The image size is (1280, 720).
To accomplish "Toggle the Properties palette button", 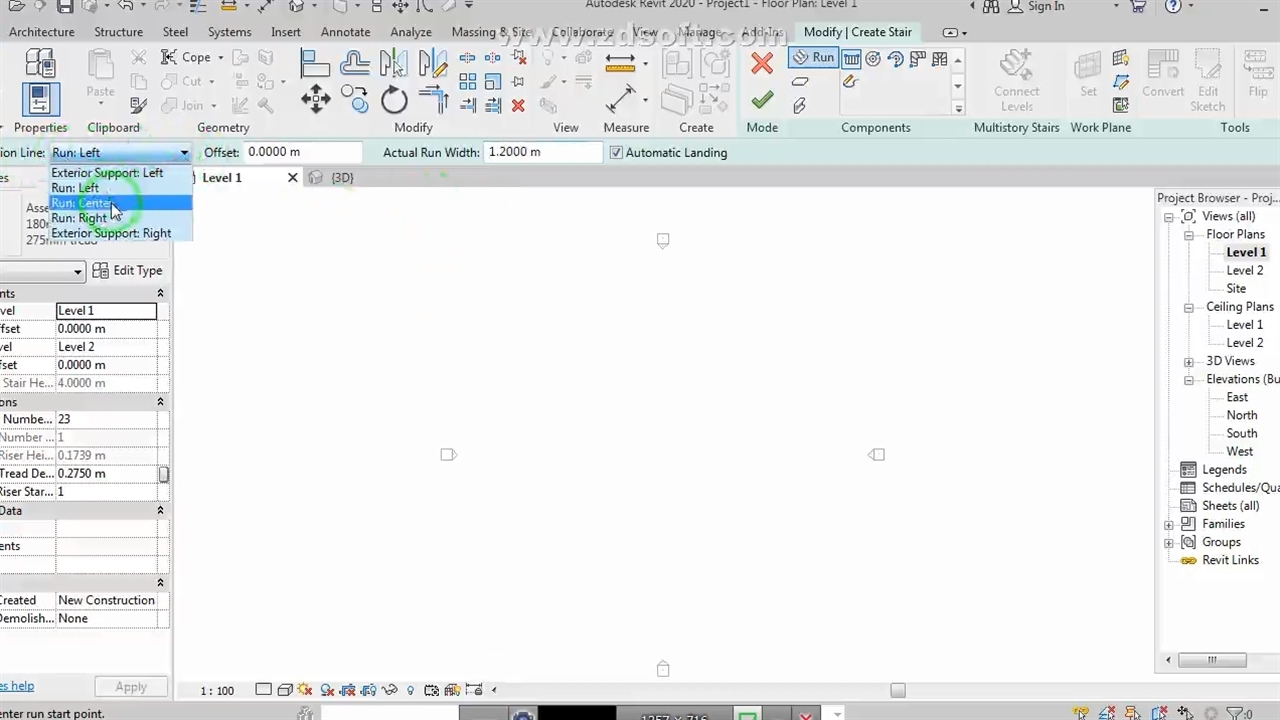I will [40, 100].
